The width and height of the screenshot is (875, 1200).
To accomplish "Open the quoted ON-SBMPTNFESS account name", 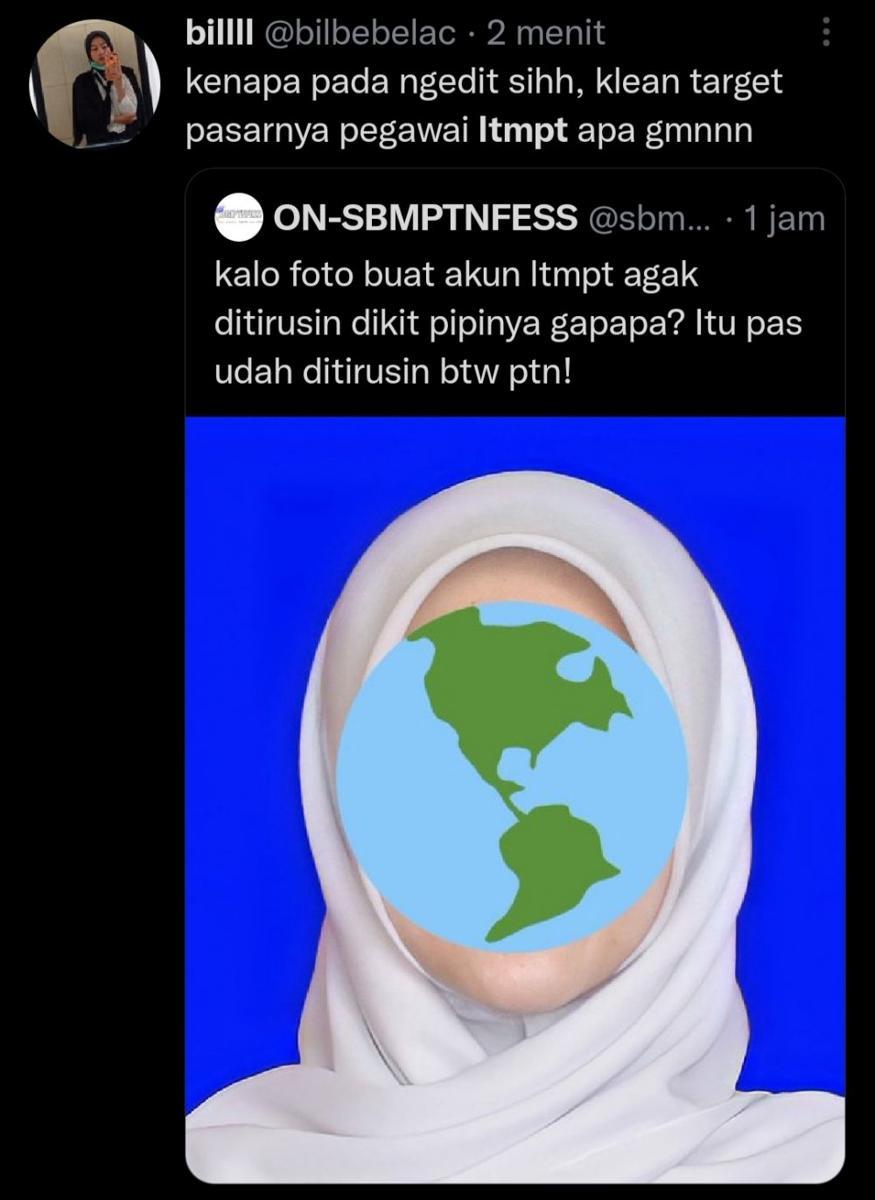I will pos(424,219).
